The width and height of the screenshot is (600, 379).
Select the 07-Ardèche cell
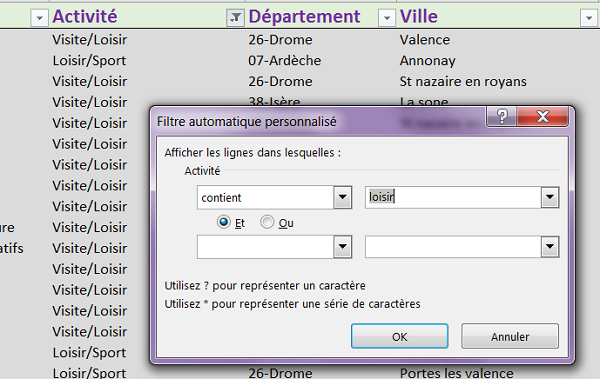click(x=285, y=60)
